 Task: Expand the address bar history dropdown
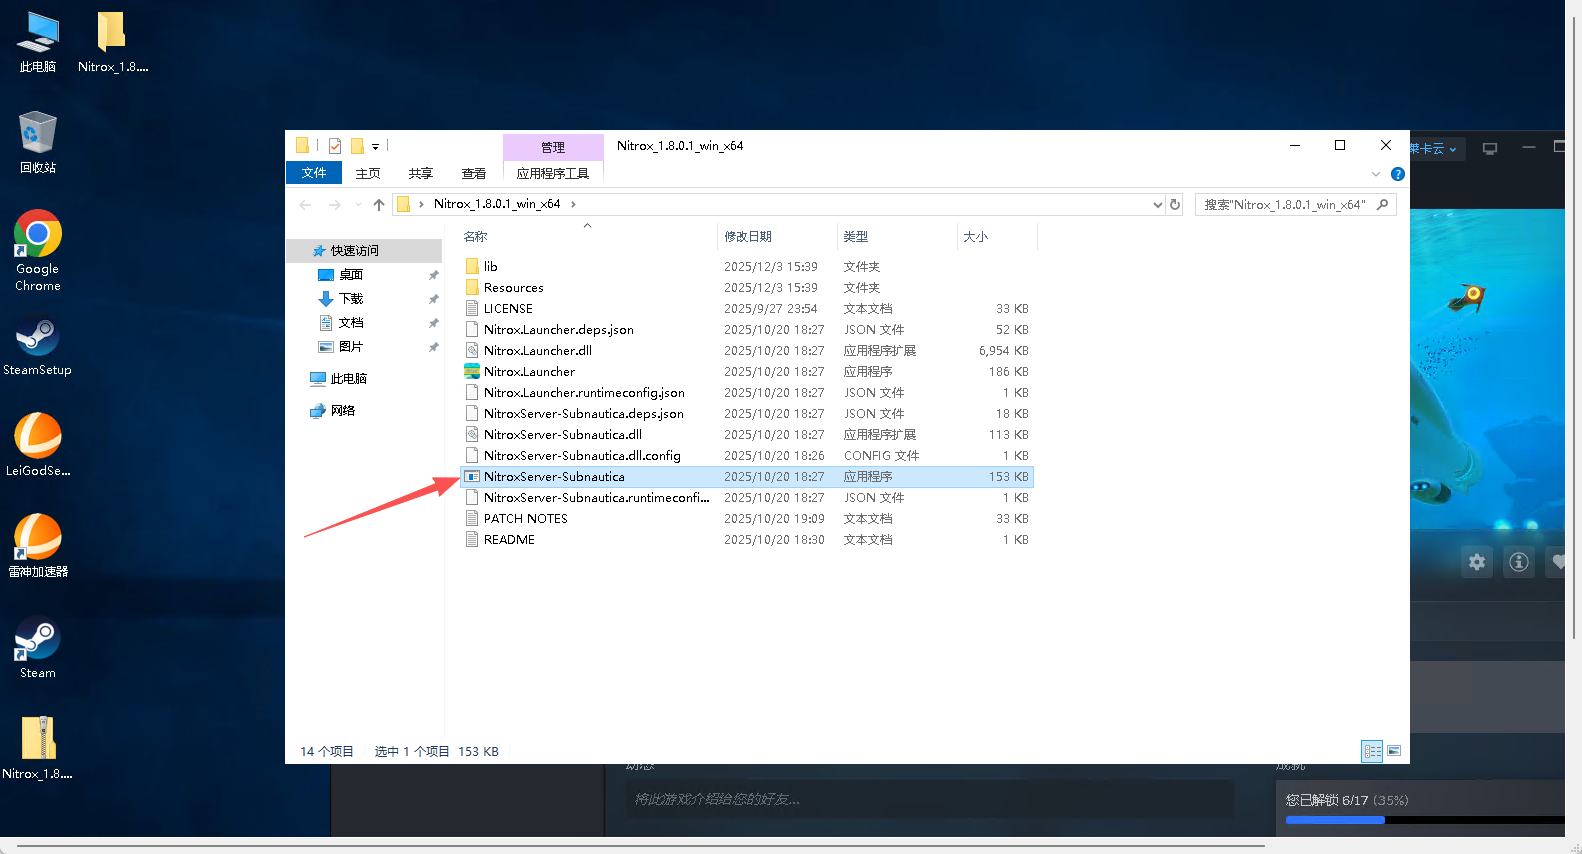tap(1158, 205)
